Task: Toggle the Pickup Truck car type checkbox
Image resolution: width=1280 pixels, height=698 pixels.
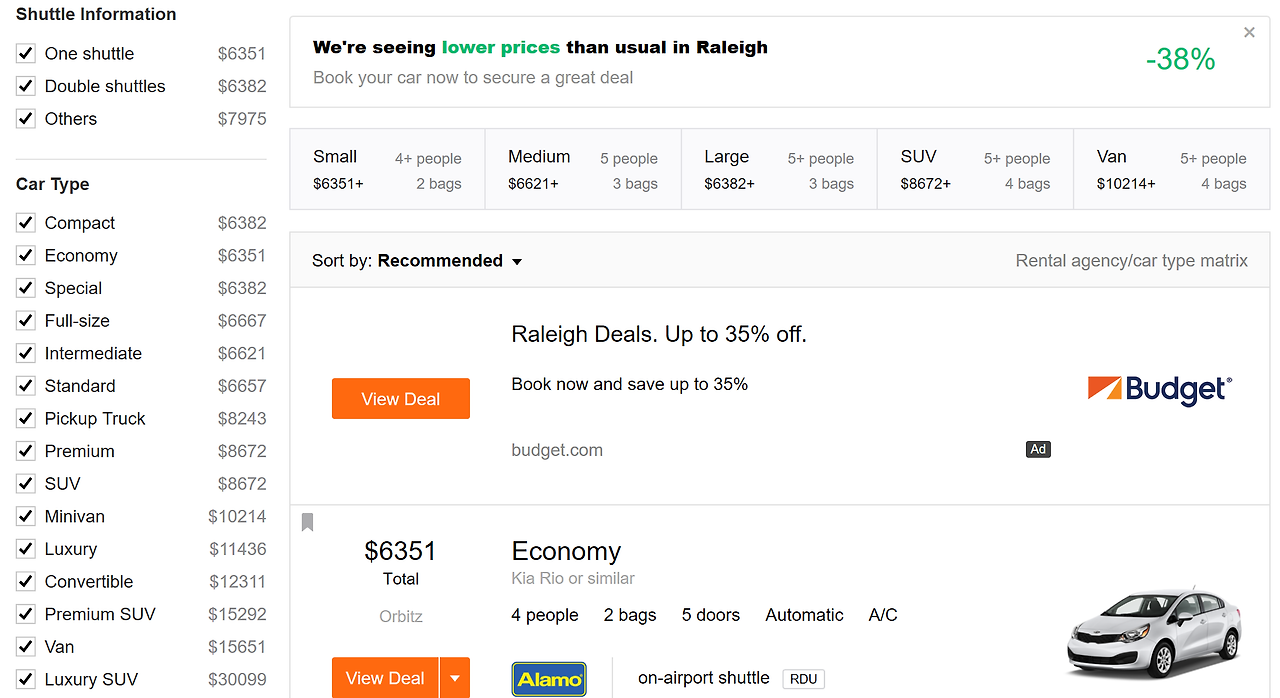Action: click(26, 419)
